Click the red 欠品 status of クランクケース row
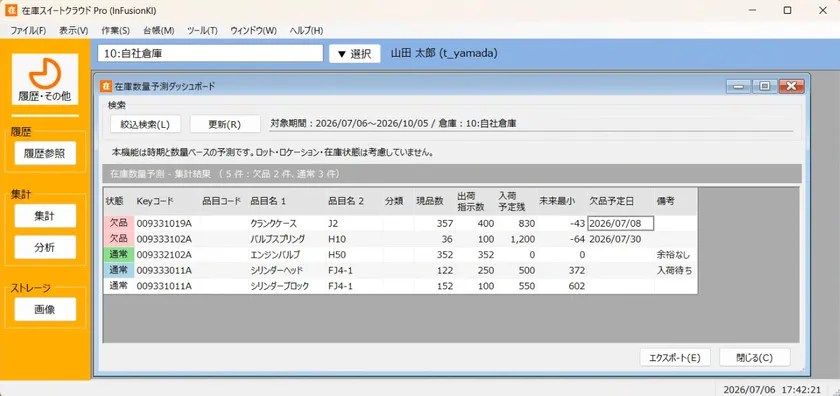Screen dimensions: 840x396 (x=118, y=223)
